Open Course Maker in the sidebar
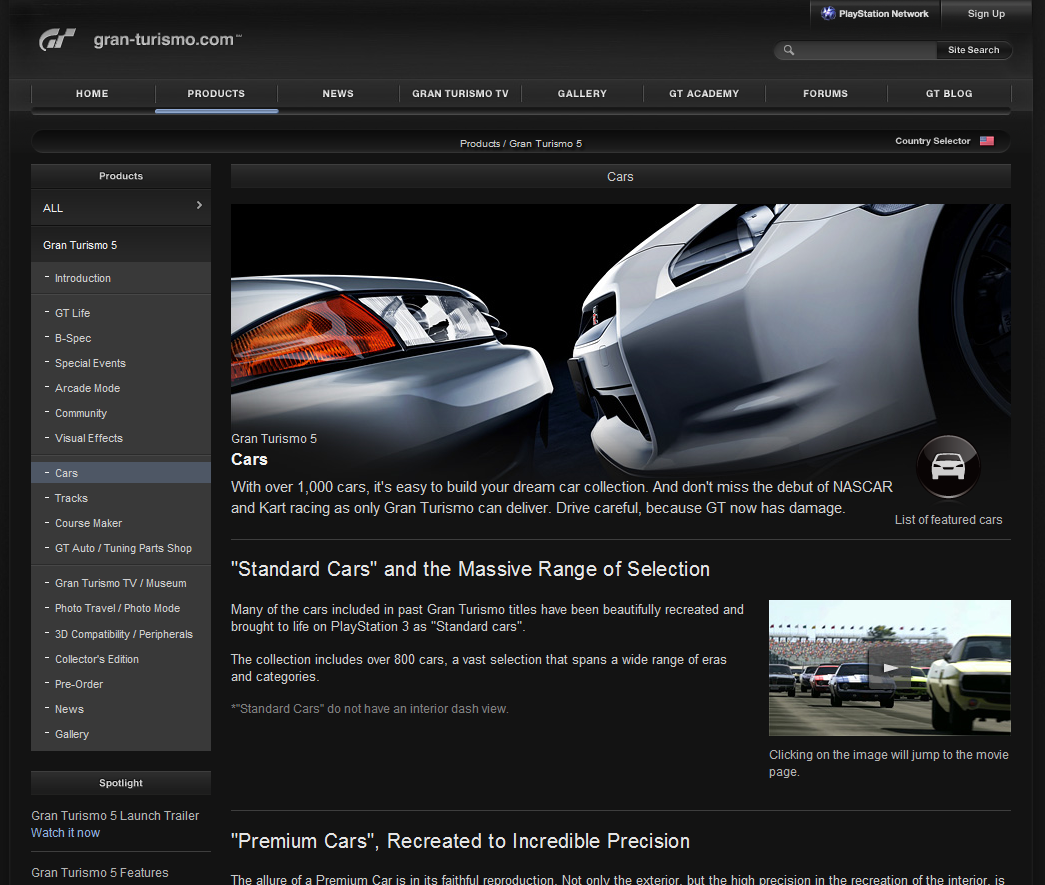This screenshot has height=885, width=1045. (88, 523)
